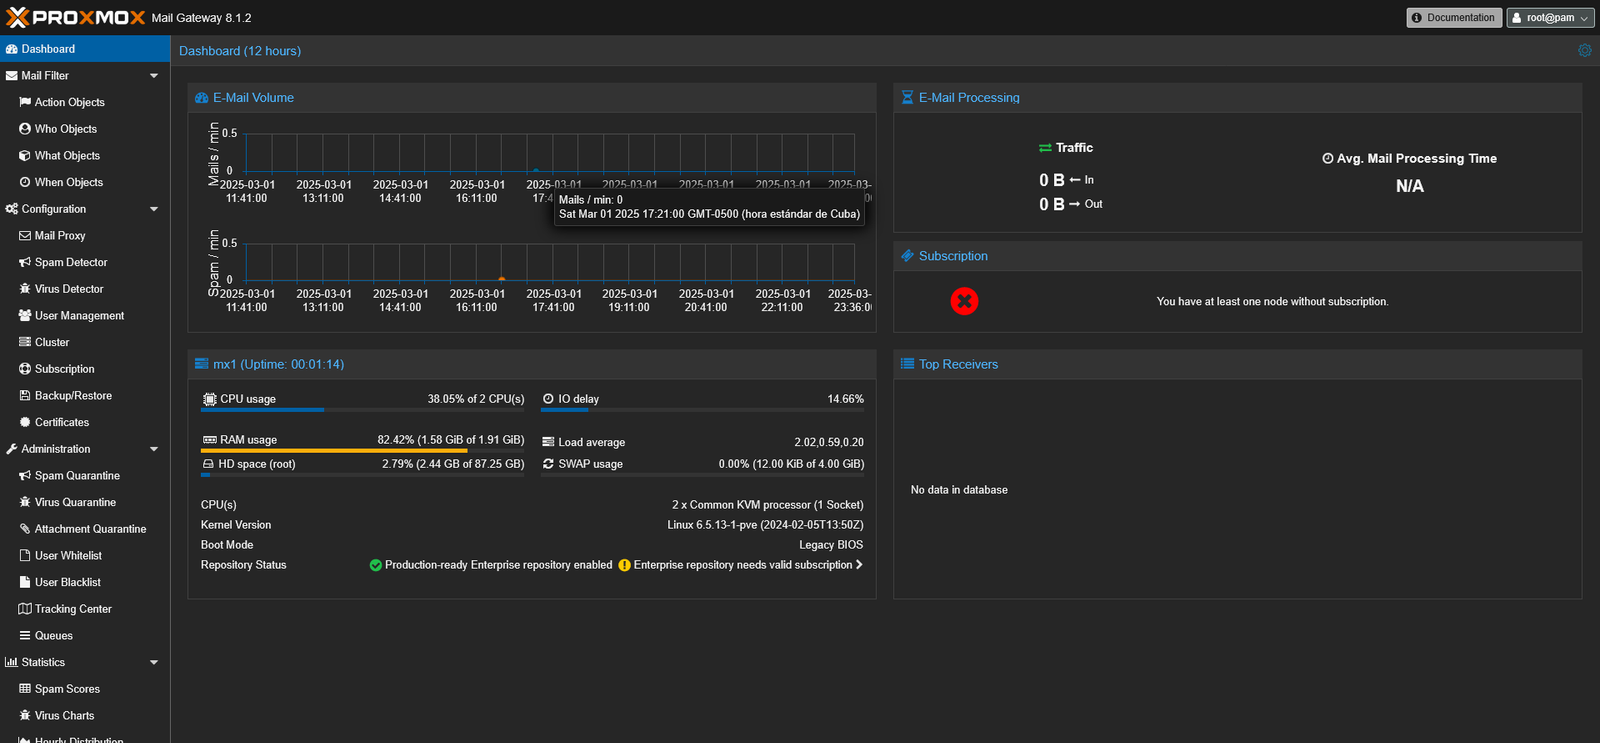This screenshot has width=1600, height=743.
Task: Click the Spam Detector bullhorn icon
Action: pyautogui.click(x=25, y=262)
